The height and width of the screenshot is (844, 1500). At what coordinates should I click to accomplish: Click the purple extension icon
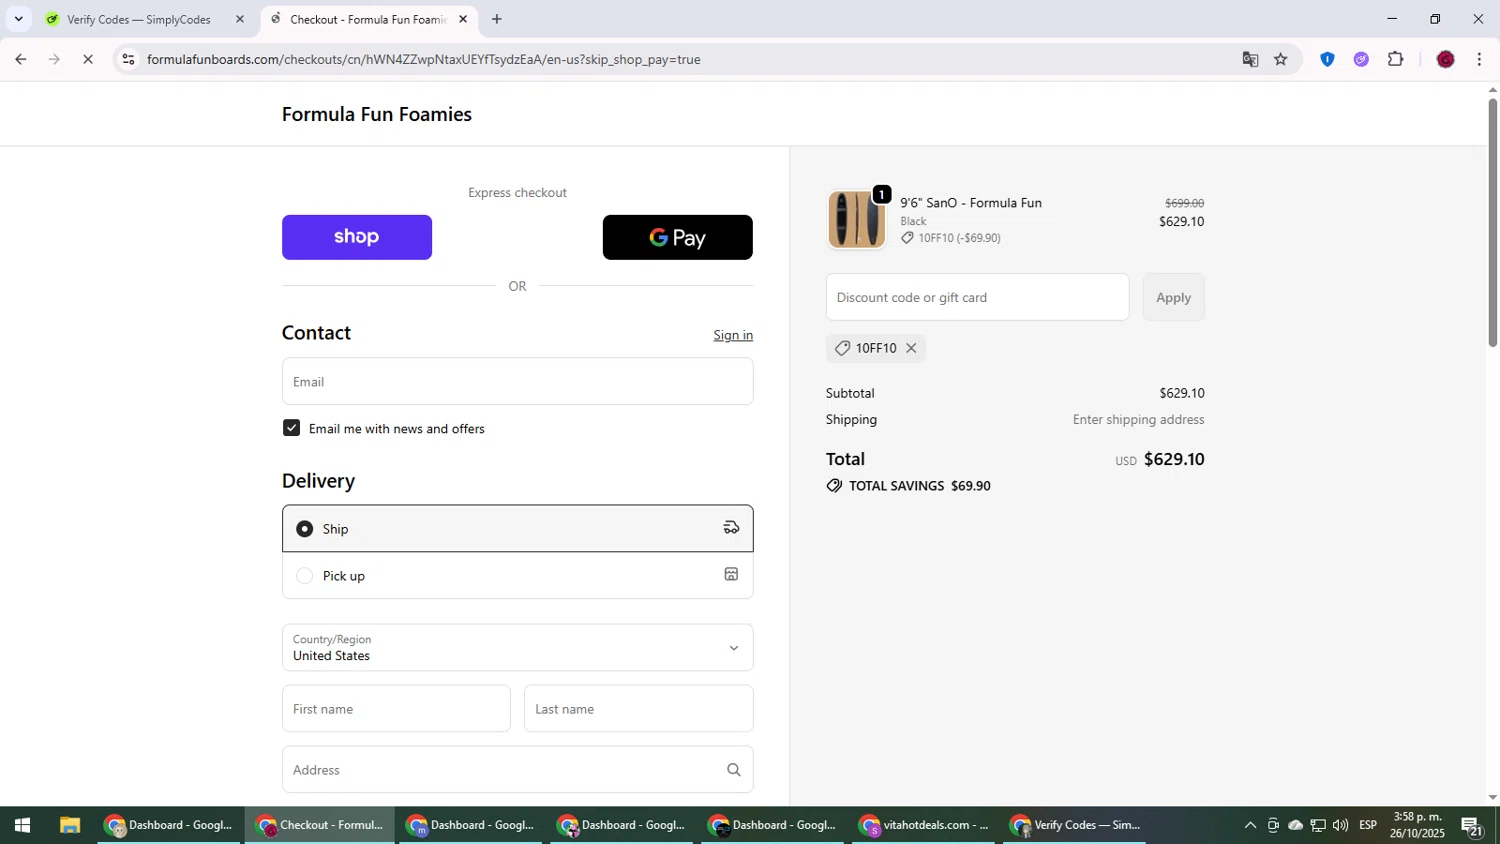click(x=1361, y=59)
